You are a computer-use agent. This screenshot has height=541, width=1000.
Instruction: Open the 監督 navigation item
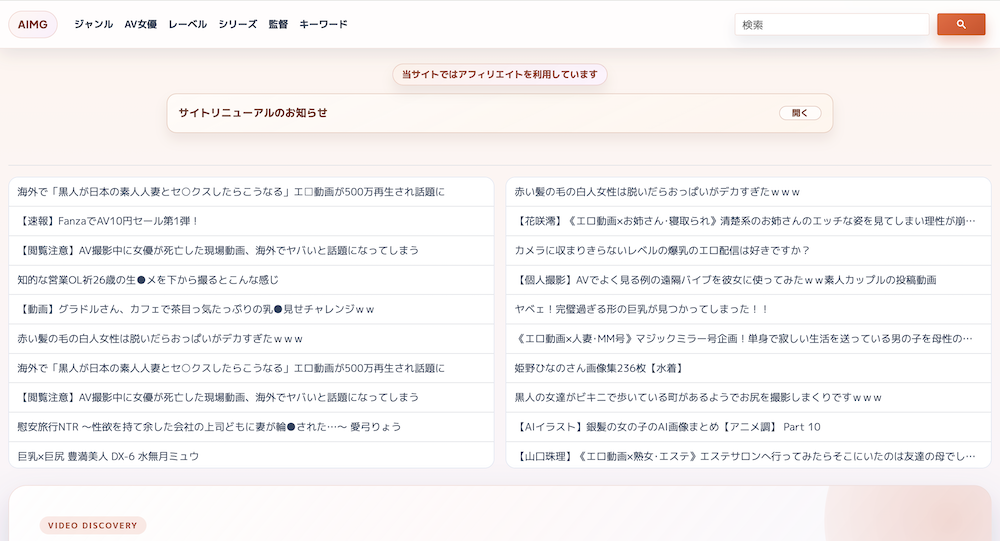(278, 24)
